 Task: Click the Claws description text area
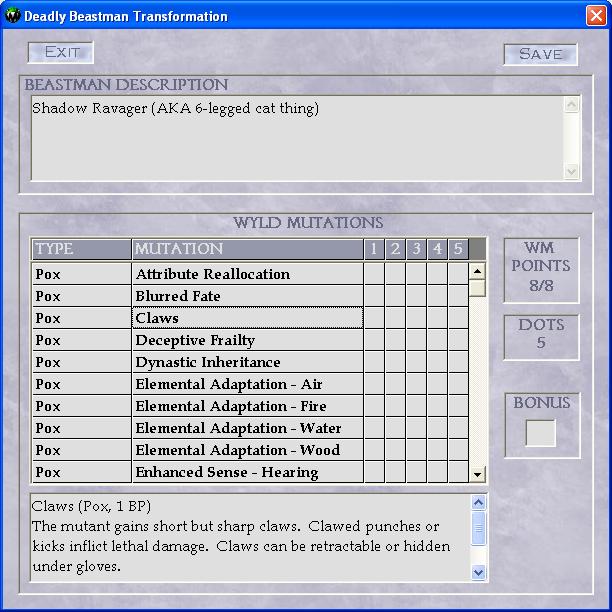pos(251,538)
